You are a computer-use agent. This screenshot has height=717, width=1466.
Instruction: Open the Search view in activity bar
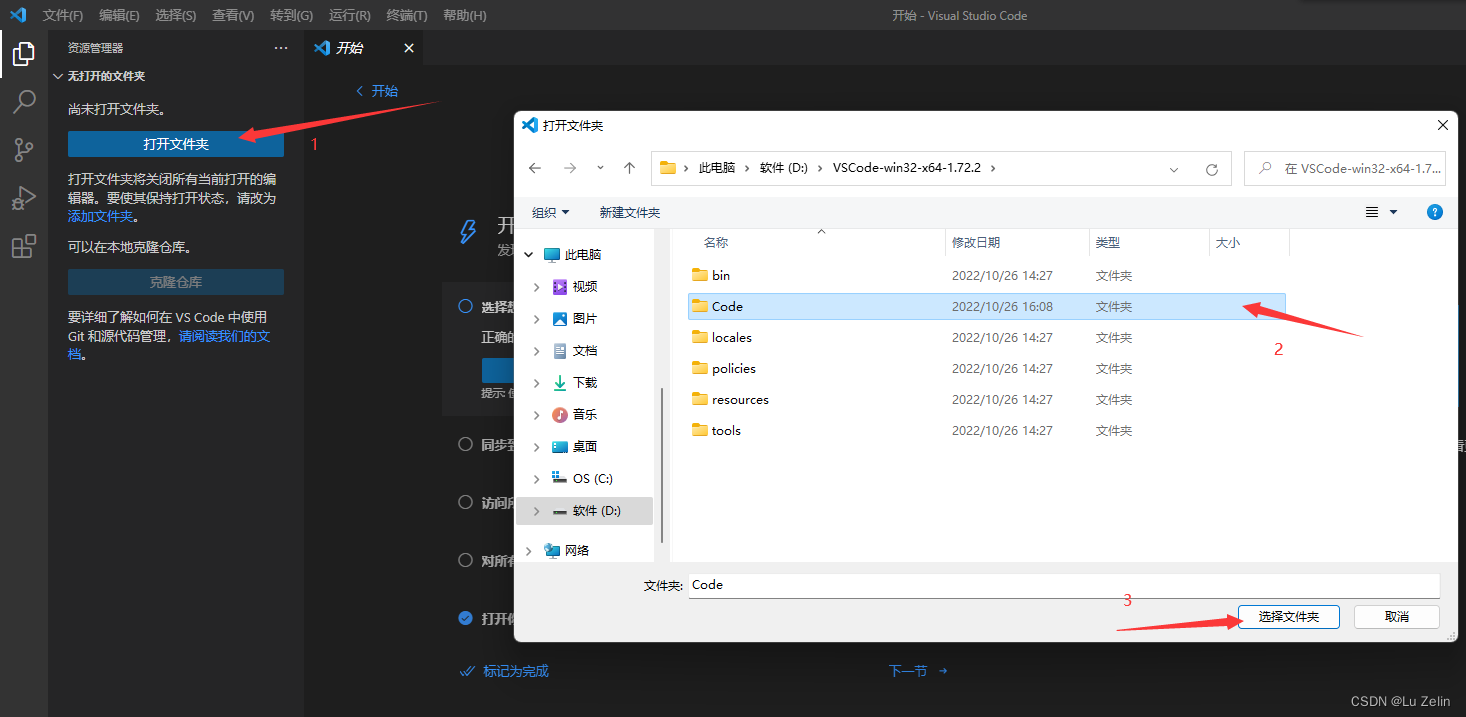(x=23, y=102)
